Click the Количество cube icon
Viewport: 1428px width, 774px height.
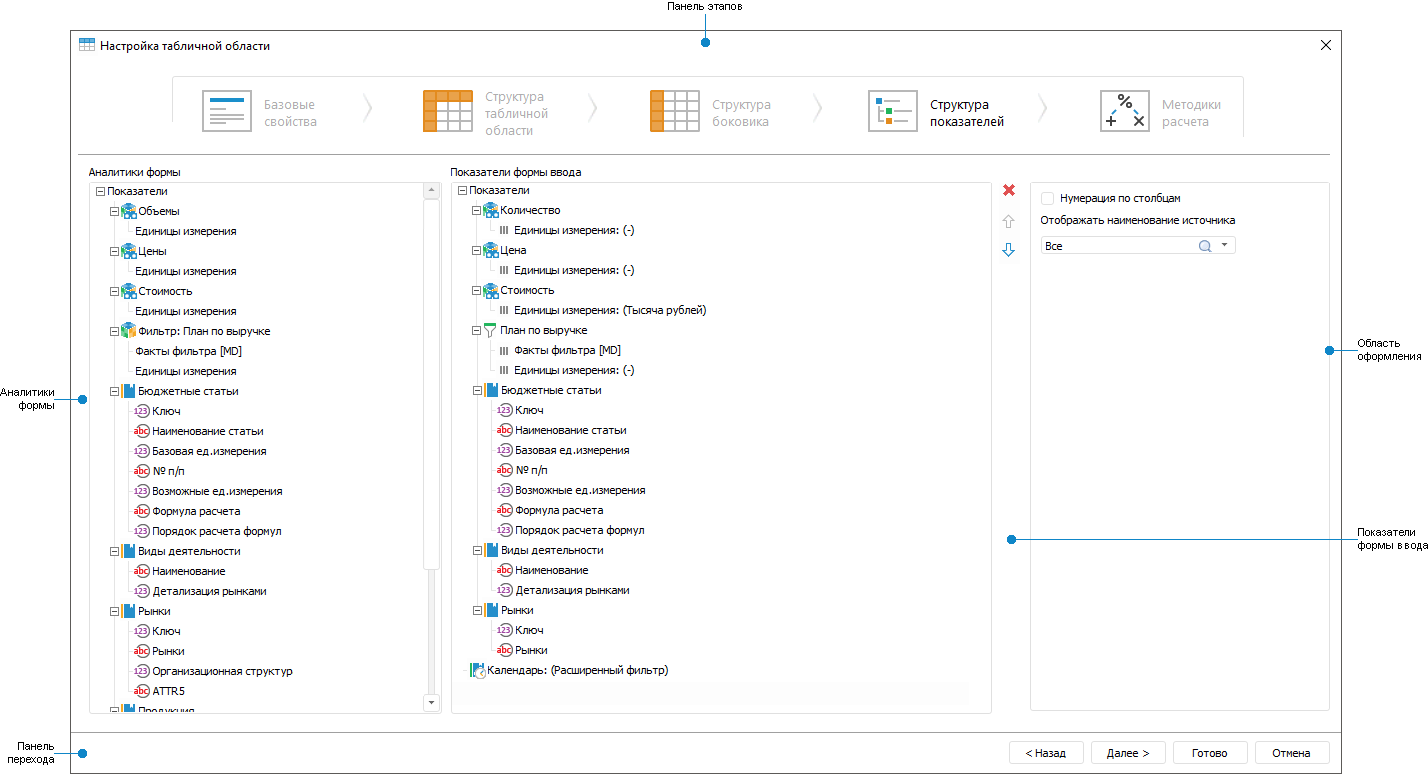click(x=490, y=210)
